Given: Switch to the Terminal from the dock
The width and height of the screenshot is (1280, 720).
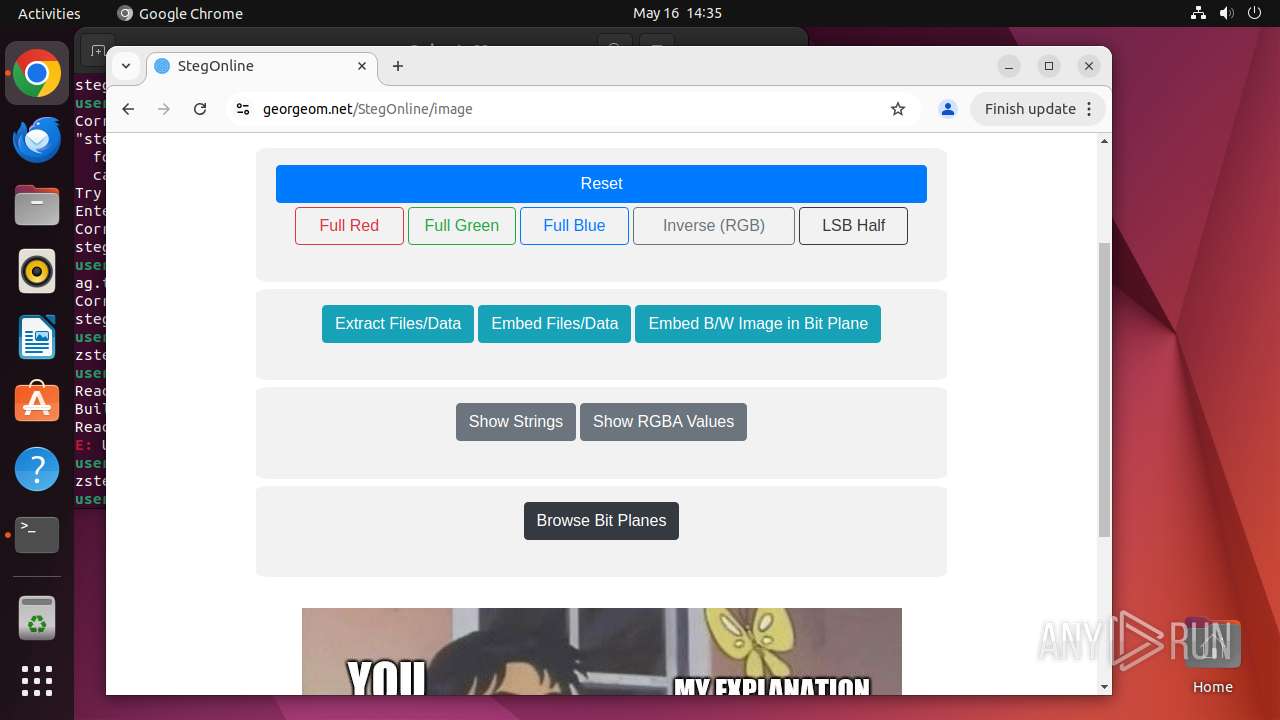Looking at the screenshot, I should pos(37,535).
